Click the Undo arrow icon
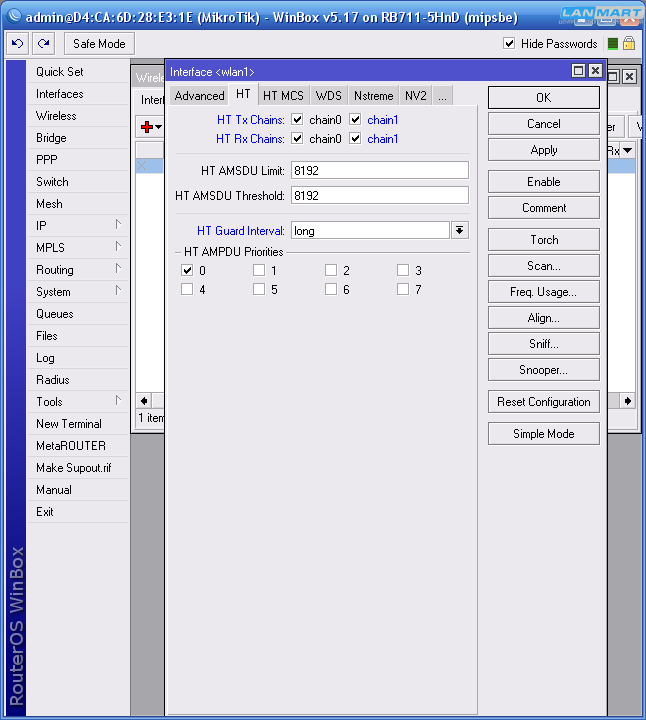This screenshot has width=646, height=720. click(x=17, y=44)
